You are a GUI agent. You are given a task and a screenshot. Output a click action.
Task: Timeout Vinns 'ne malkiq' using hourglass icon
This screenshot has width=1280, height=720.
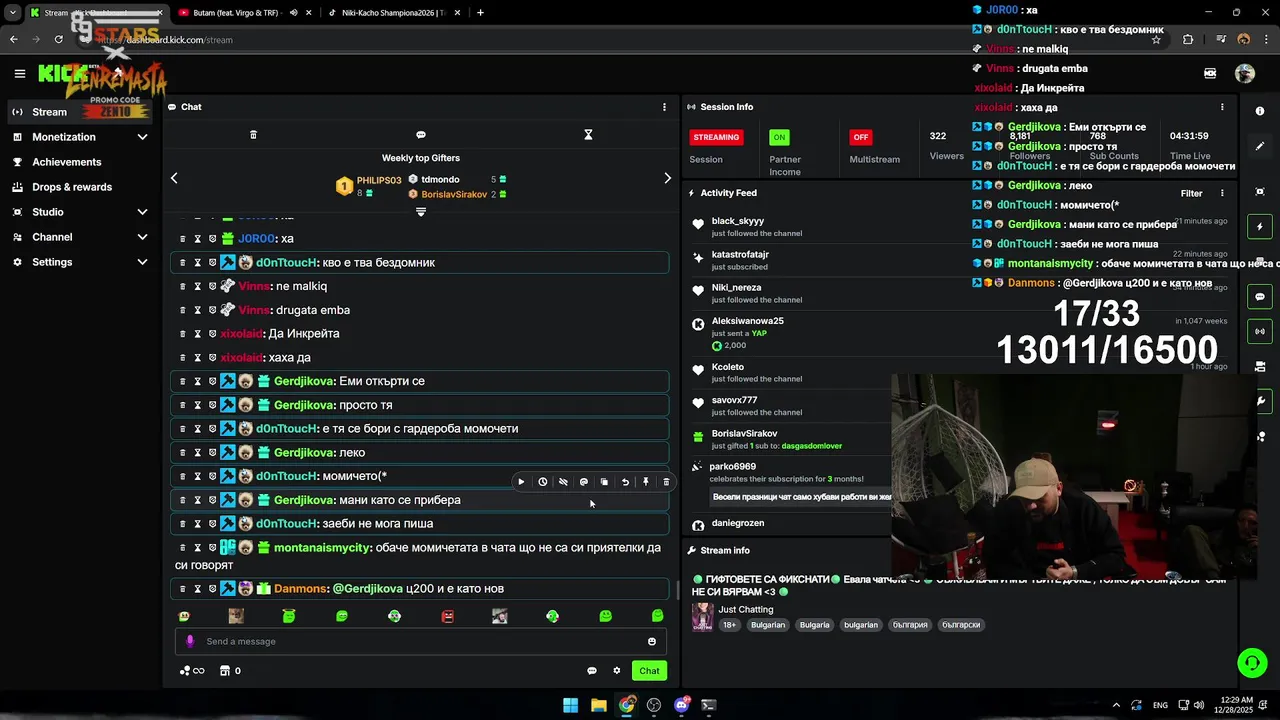click(197, 286)
